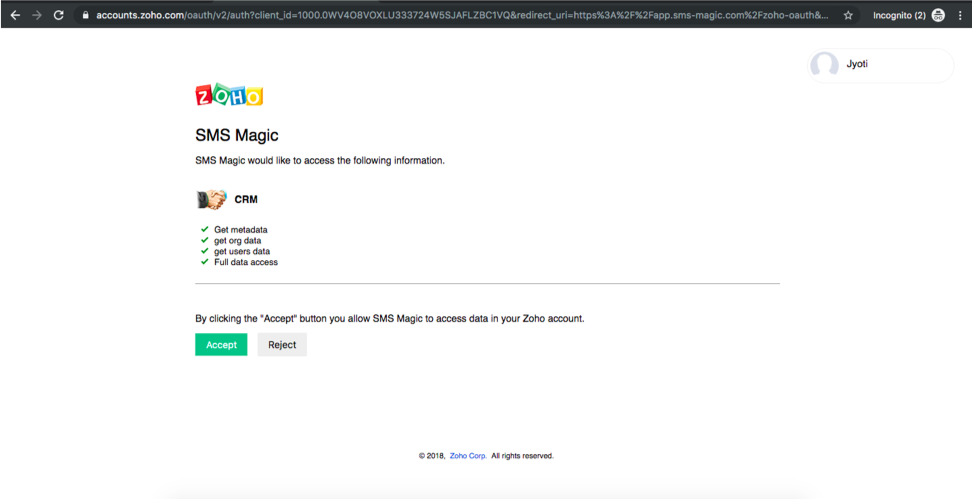Click the 'By clicking the Accept button' notice
Image resolution: width=972 pixels, height=499 pixels.
390,319
